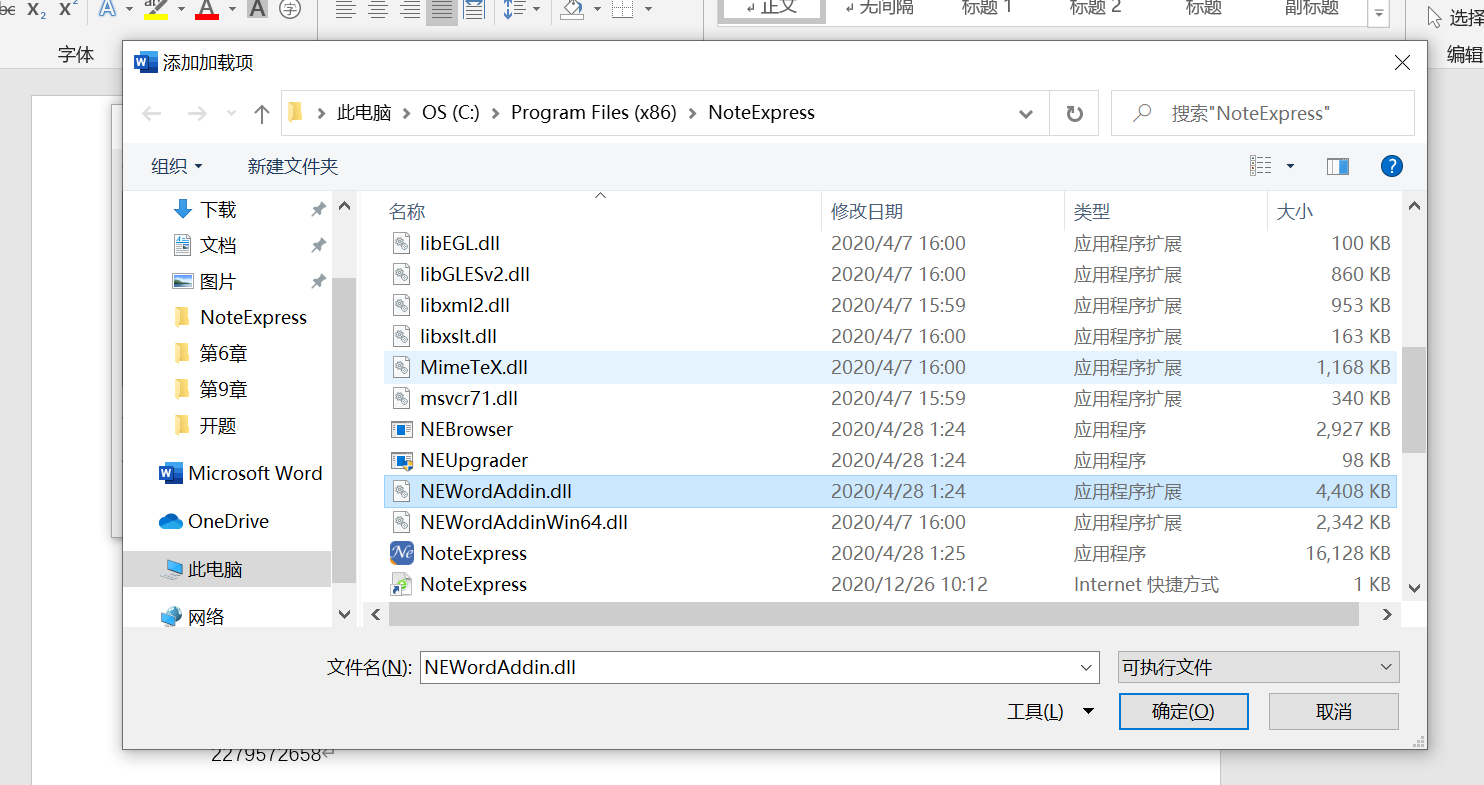
Task: Open the 组织 menu
Action: (x=177, y=167)
